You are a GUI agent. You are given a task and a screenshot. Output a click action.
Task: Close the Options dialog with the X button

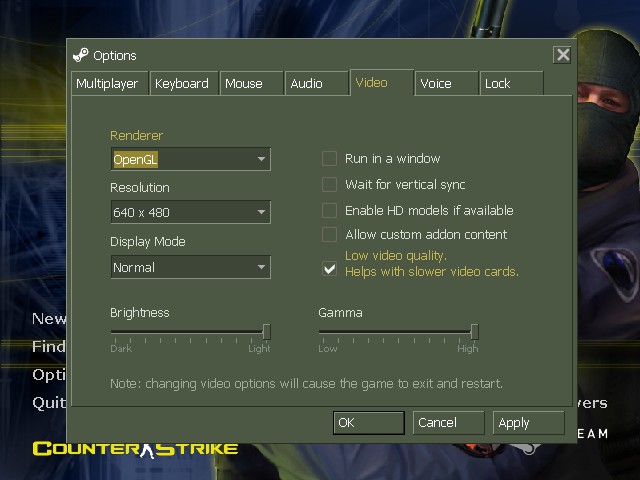(563, 55)
